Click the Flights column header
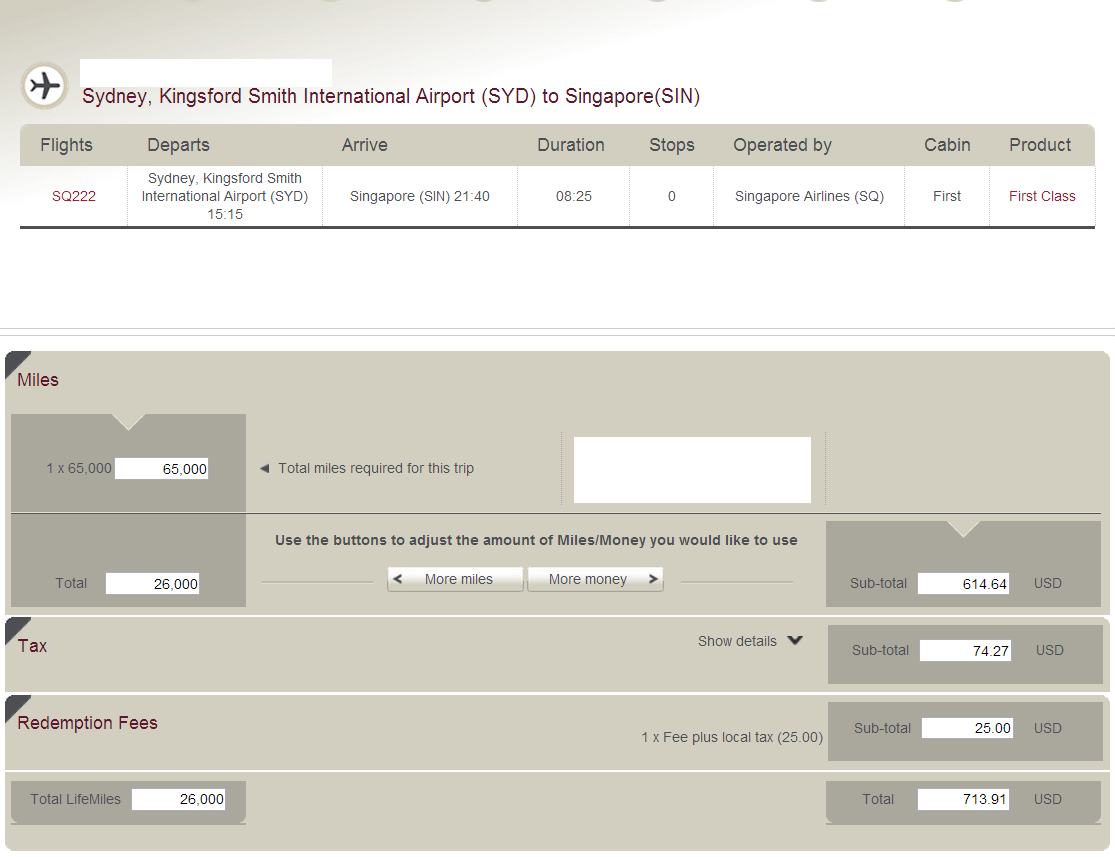The width and height of the screenshot is (1115, 857). (66, 145)
